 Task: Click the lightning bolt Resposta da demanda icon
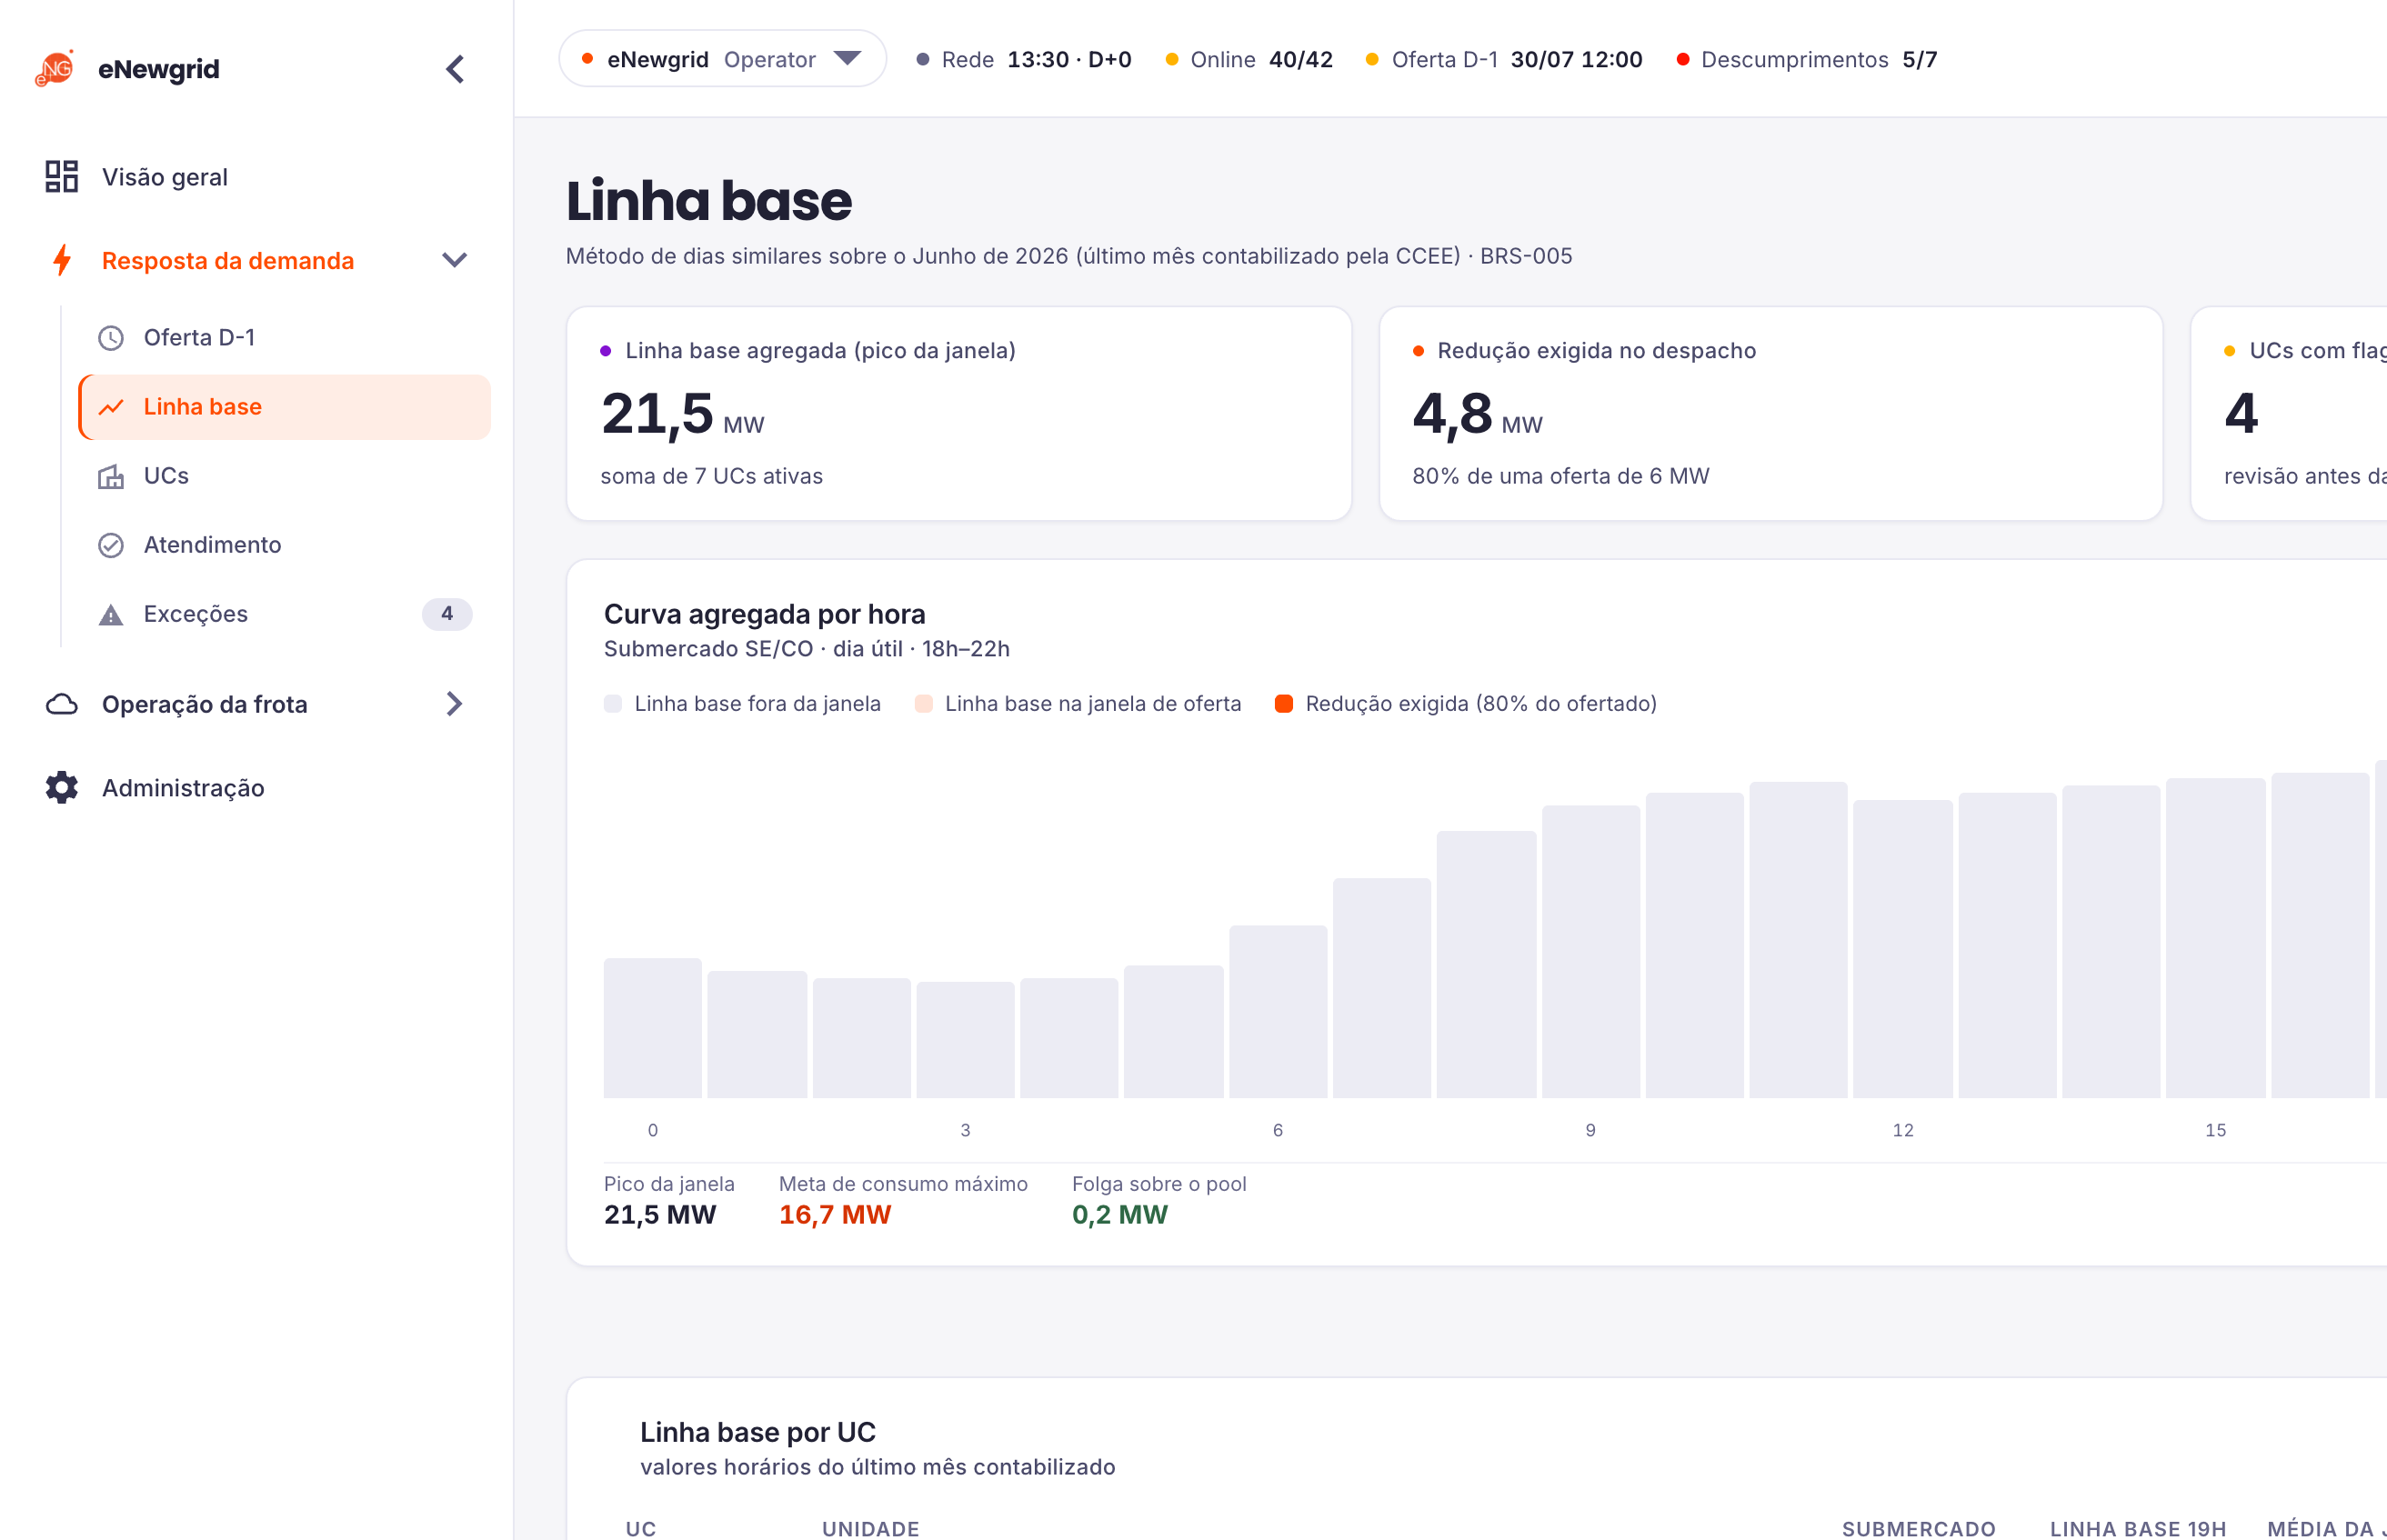coord(61,260)
